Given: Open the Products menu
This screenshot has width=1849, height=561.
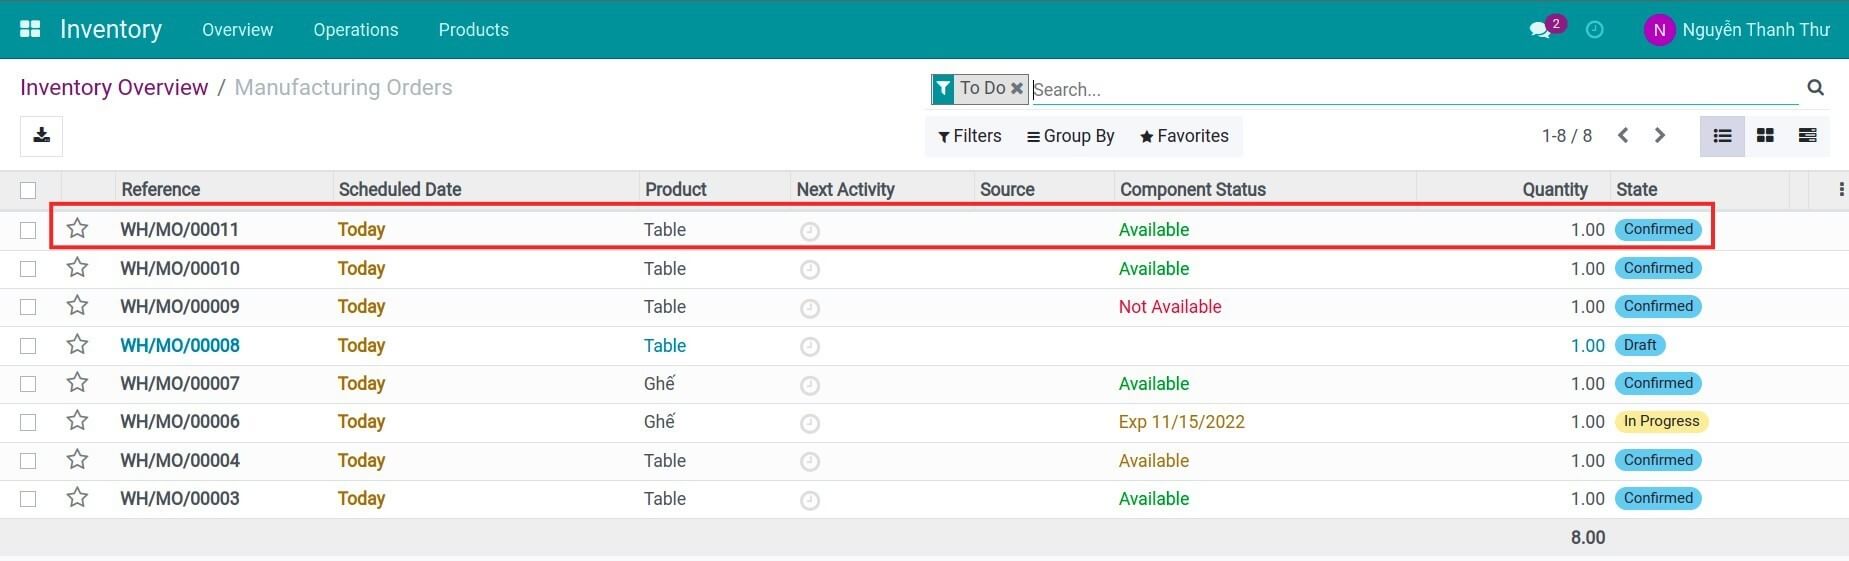Looking at the screenshot, I should click(x=473, y=30).
